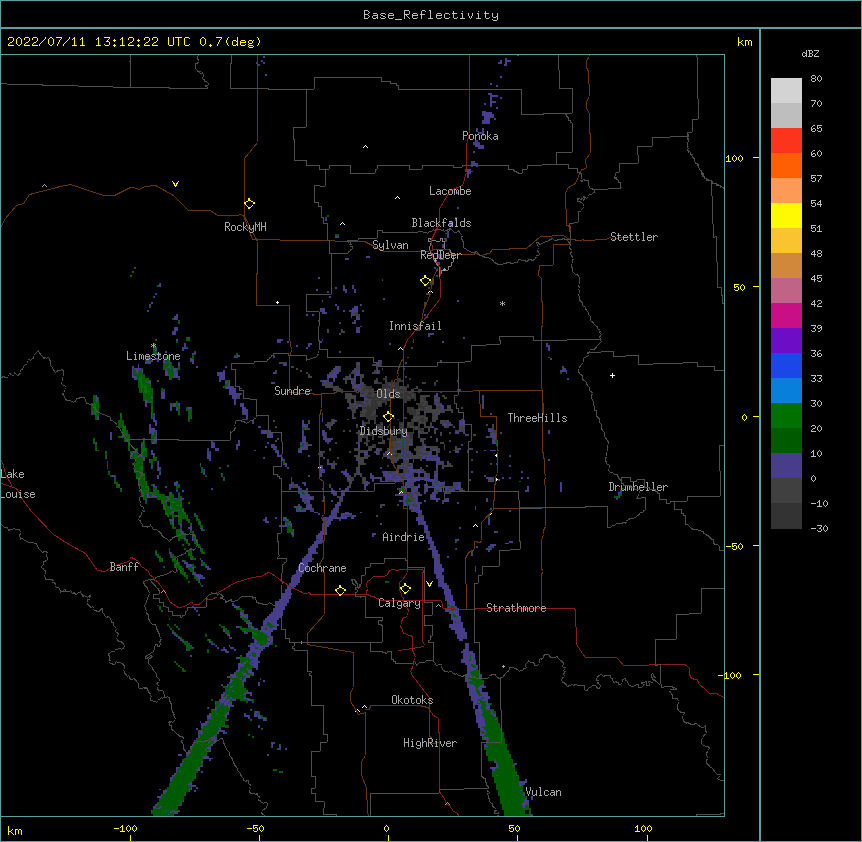This screenshot has height=842, width=862.
Task: Click the dBZ legend heading
Action: 810,54
